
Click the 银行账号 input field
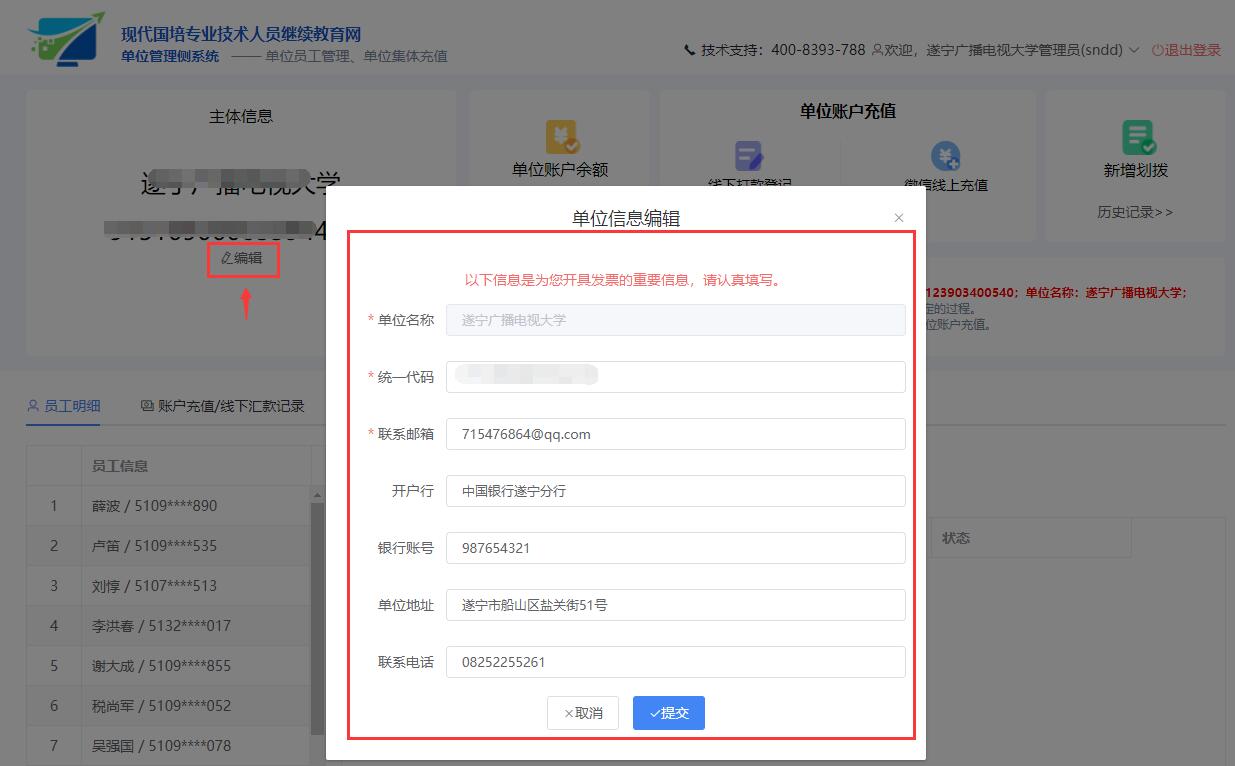coord(676,548)
